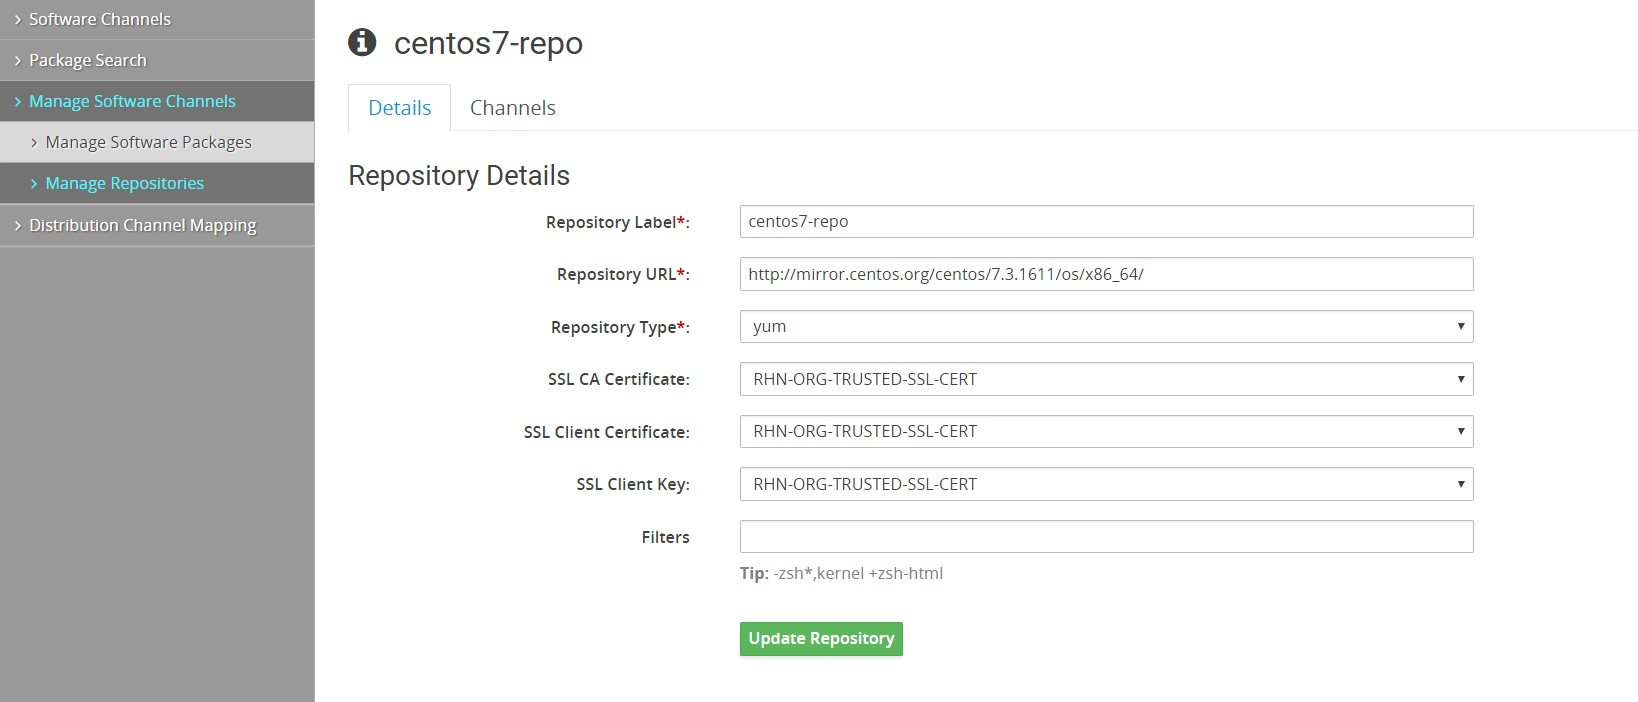Click the Update Repository button
Screen dimensions: 1638x702
(821, 639)
